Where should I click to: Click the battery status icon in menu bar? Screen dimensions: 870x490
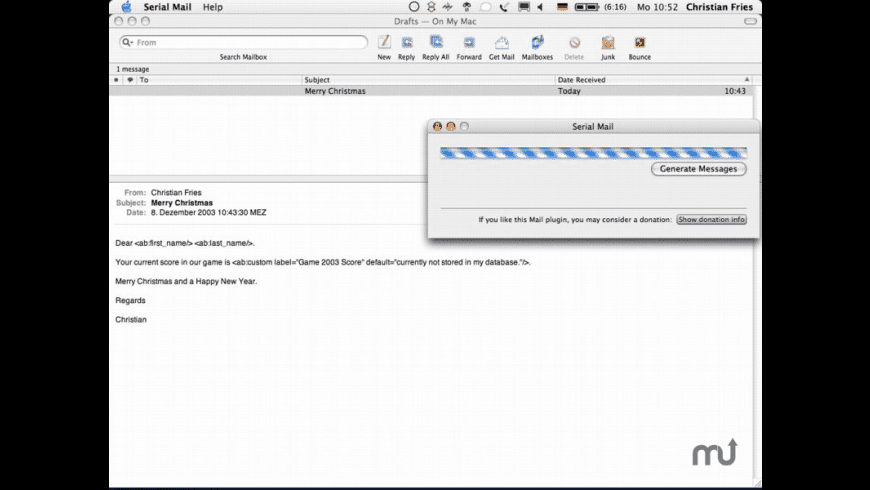[587, 7]
